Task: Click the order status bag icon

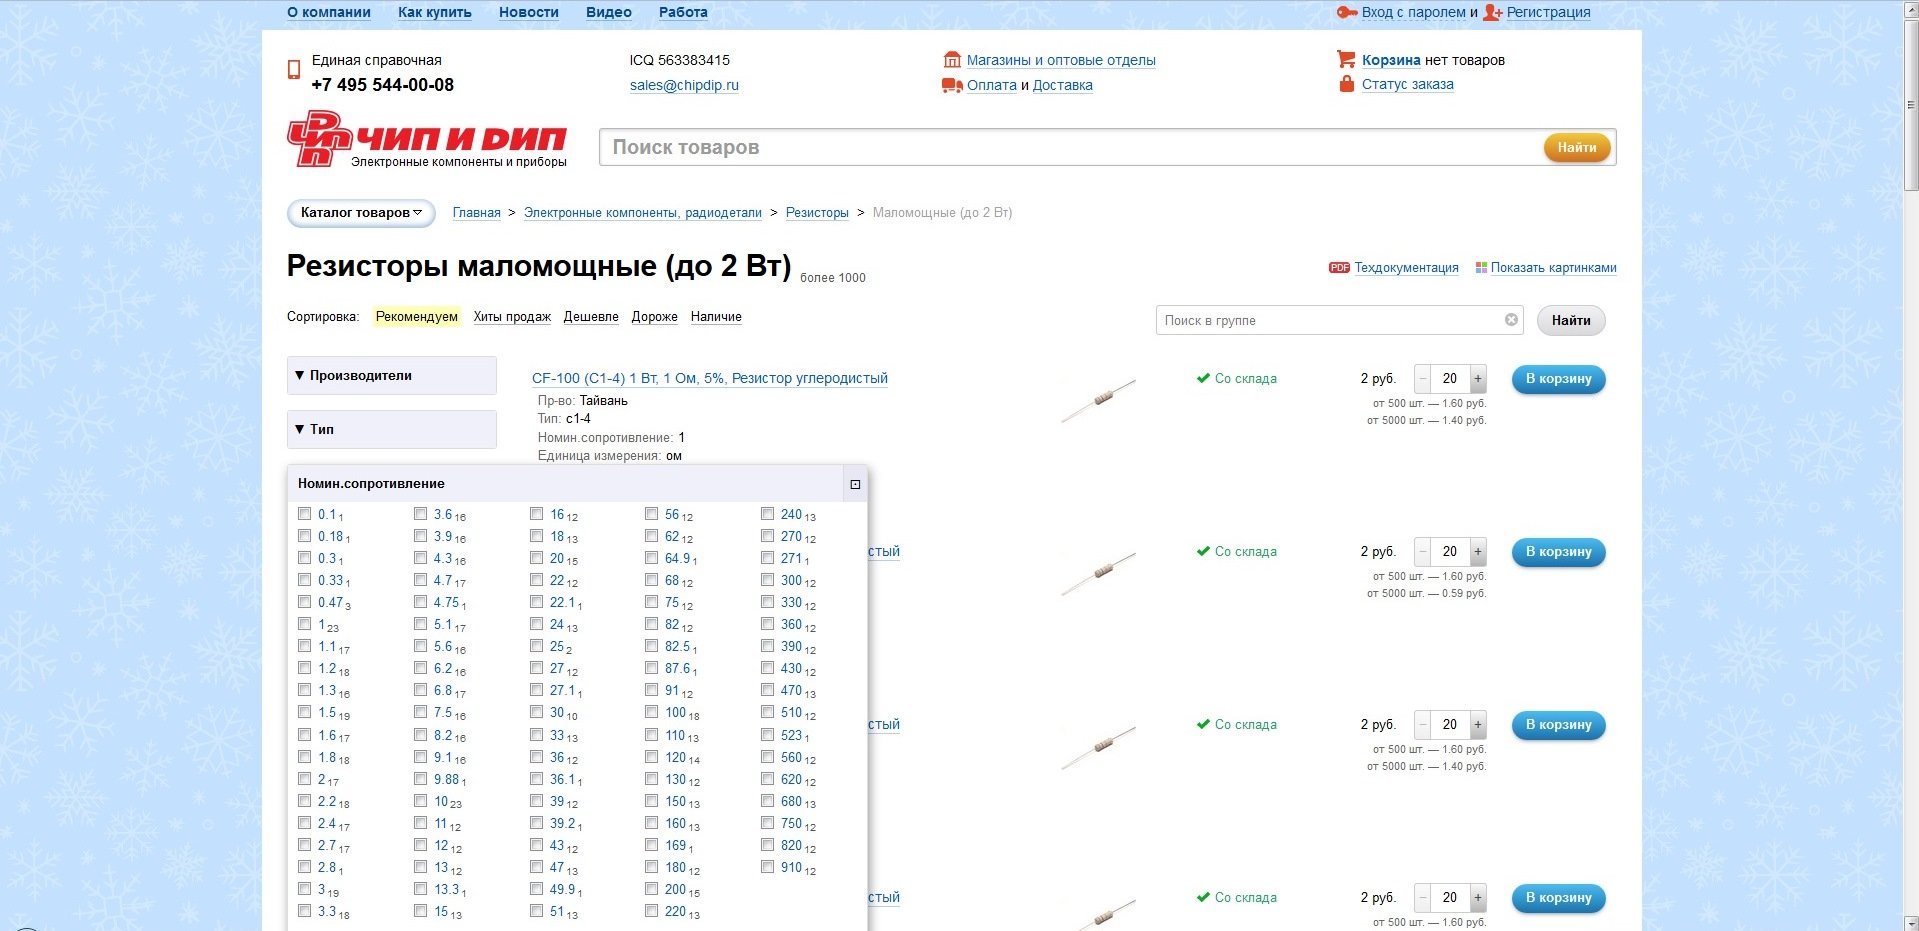Action: pyautogui.click(x=1346, y=84)
